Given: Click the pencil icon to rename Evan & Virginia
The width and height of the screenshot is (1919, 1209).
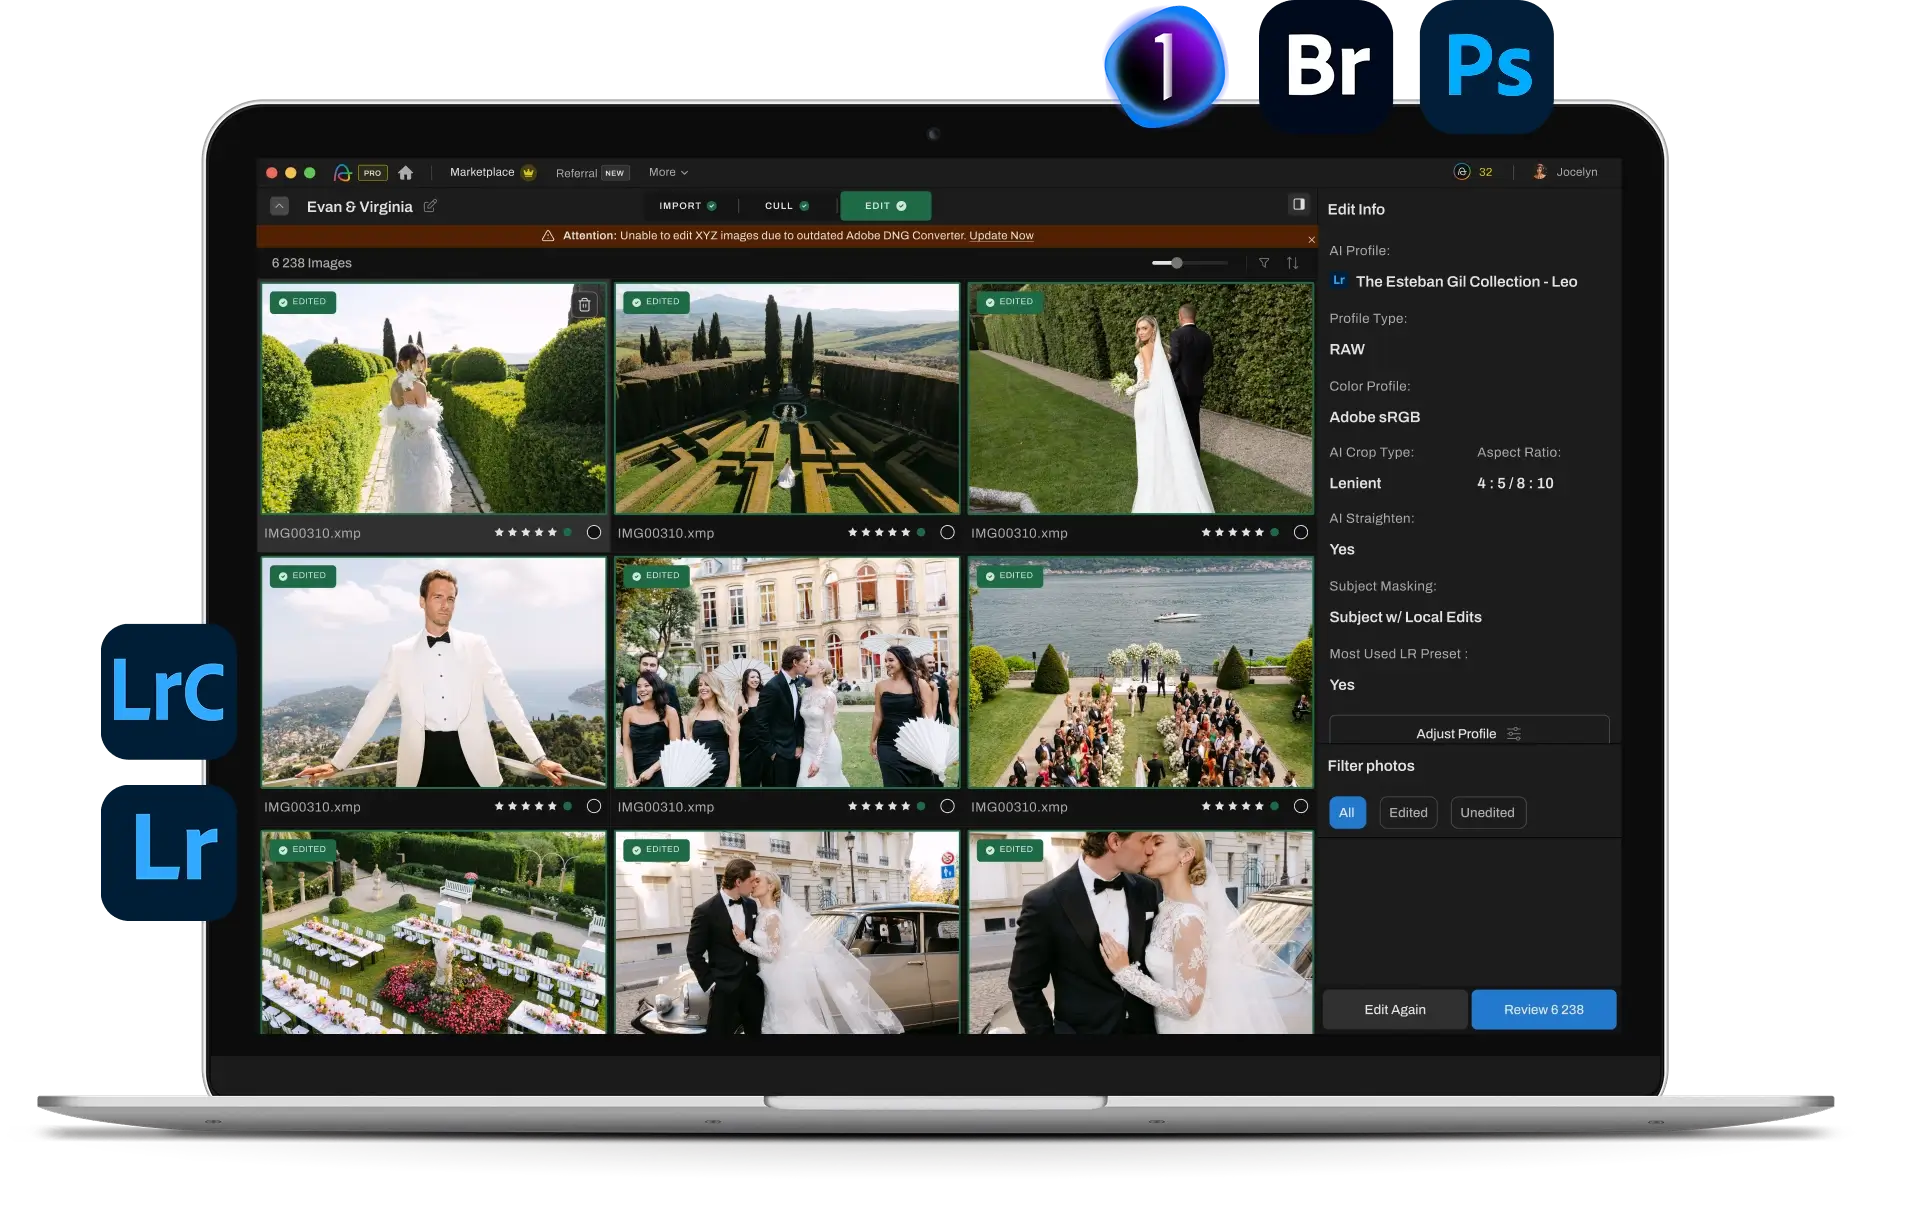Looking at the screenshot, I should point(430,206).
